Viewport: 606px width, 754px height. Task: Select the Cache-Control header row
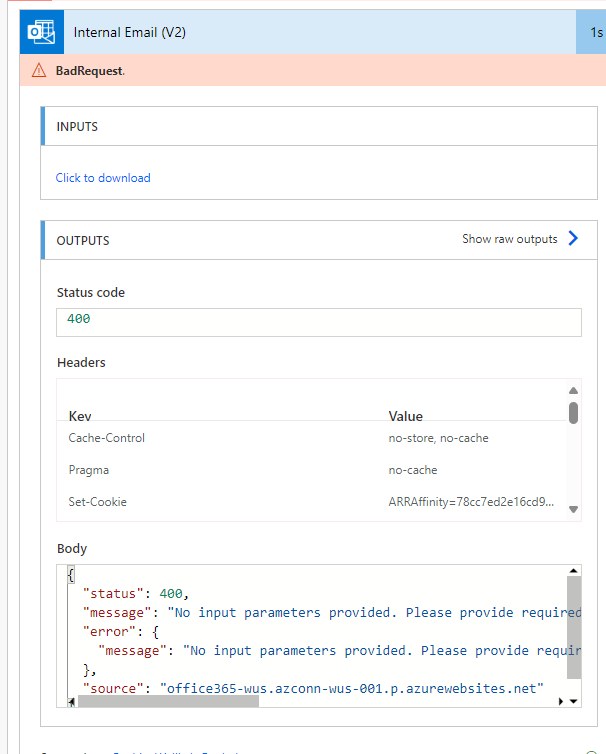click(310, 438)
